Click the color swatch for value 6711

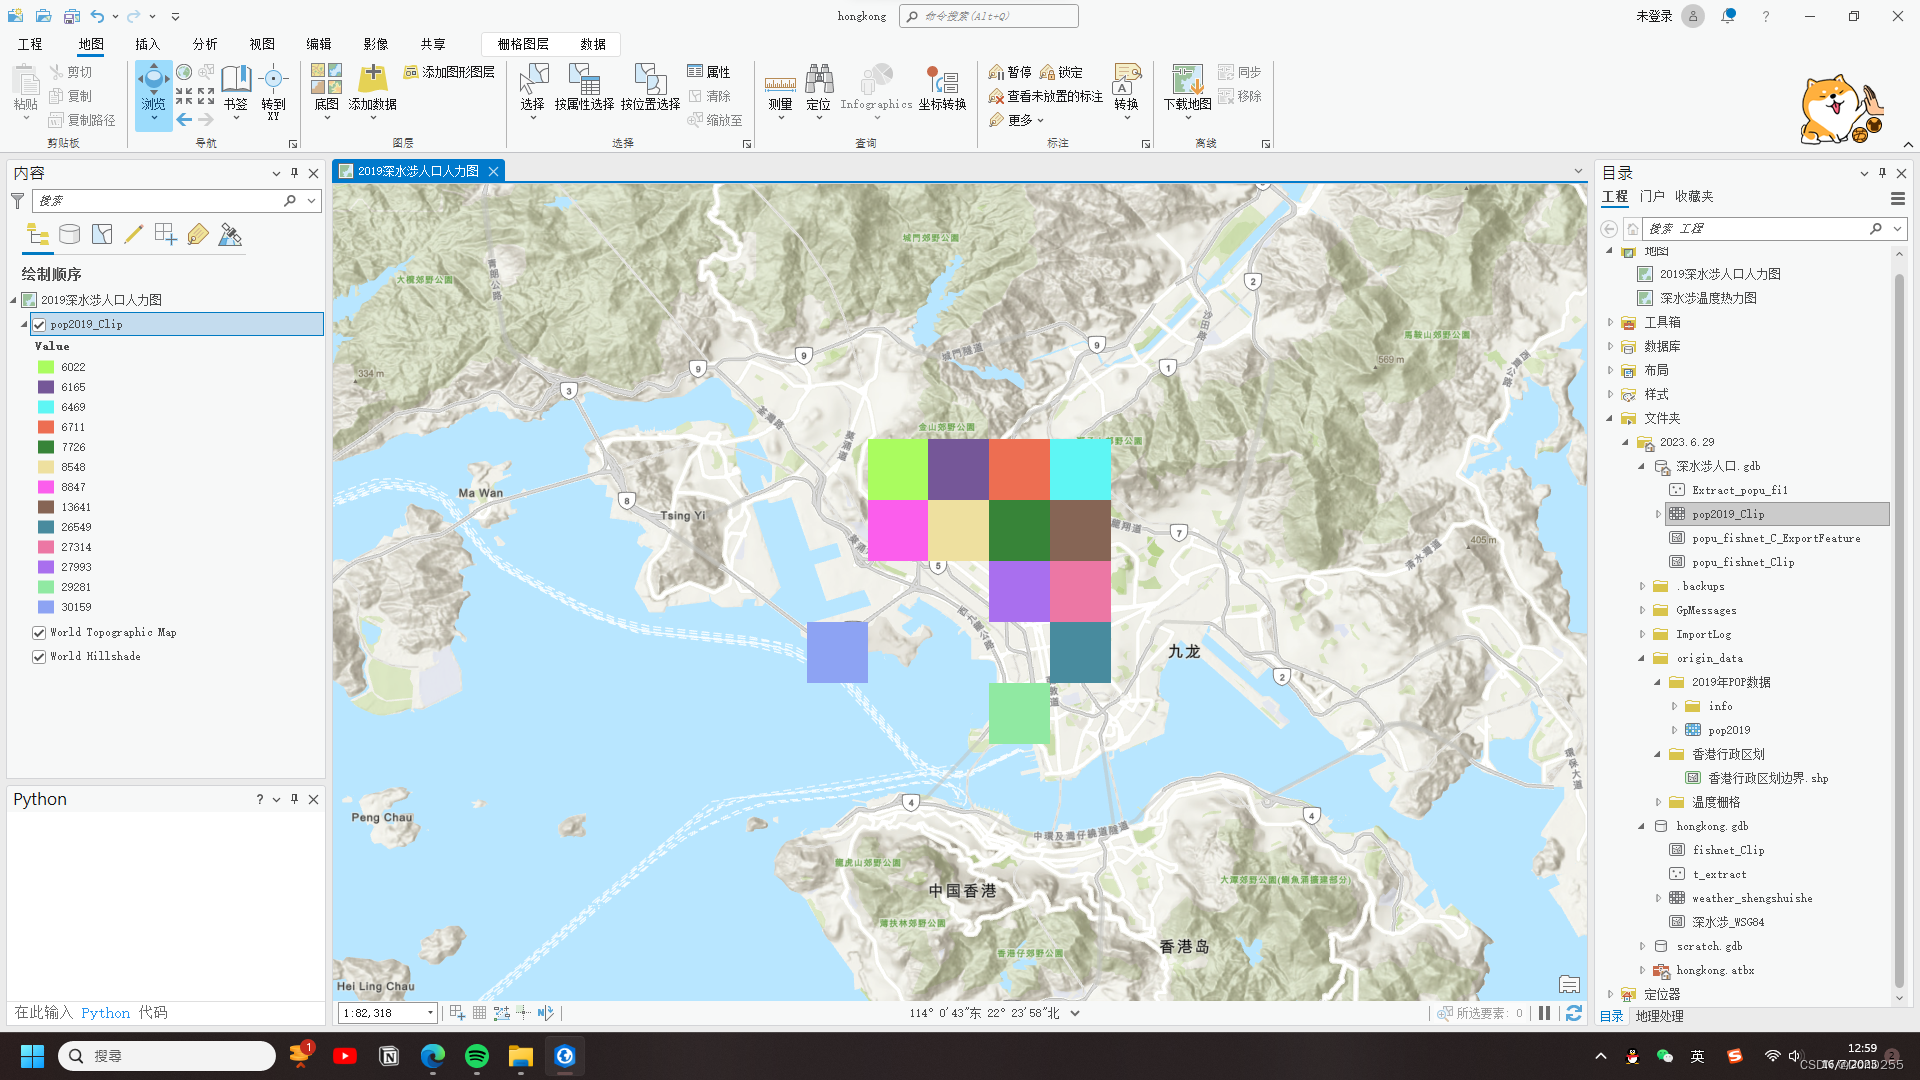46,427
